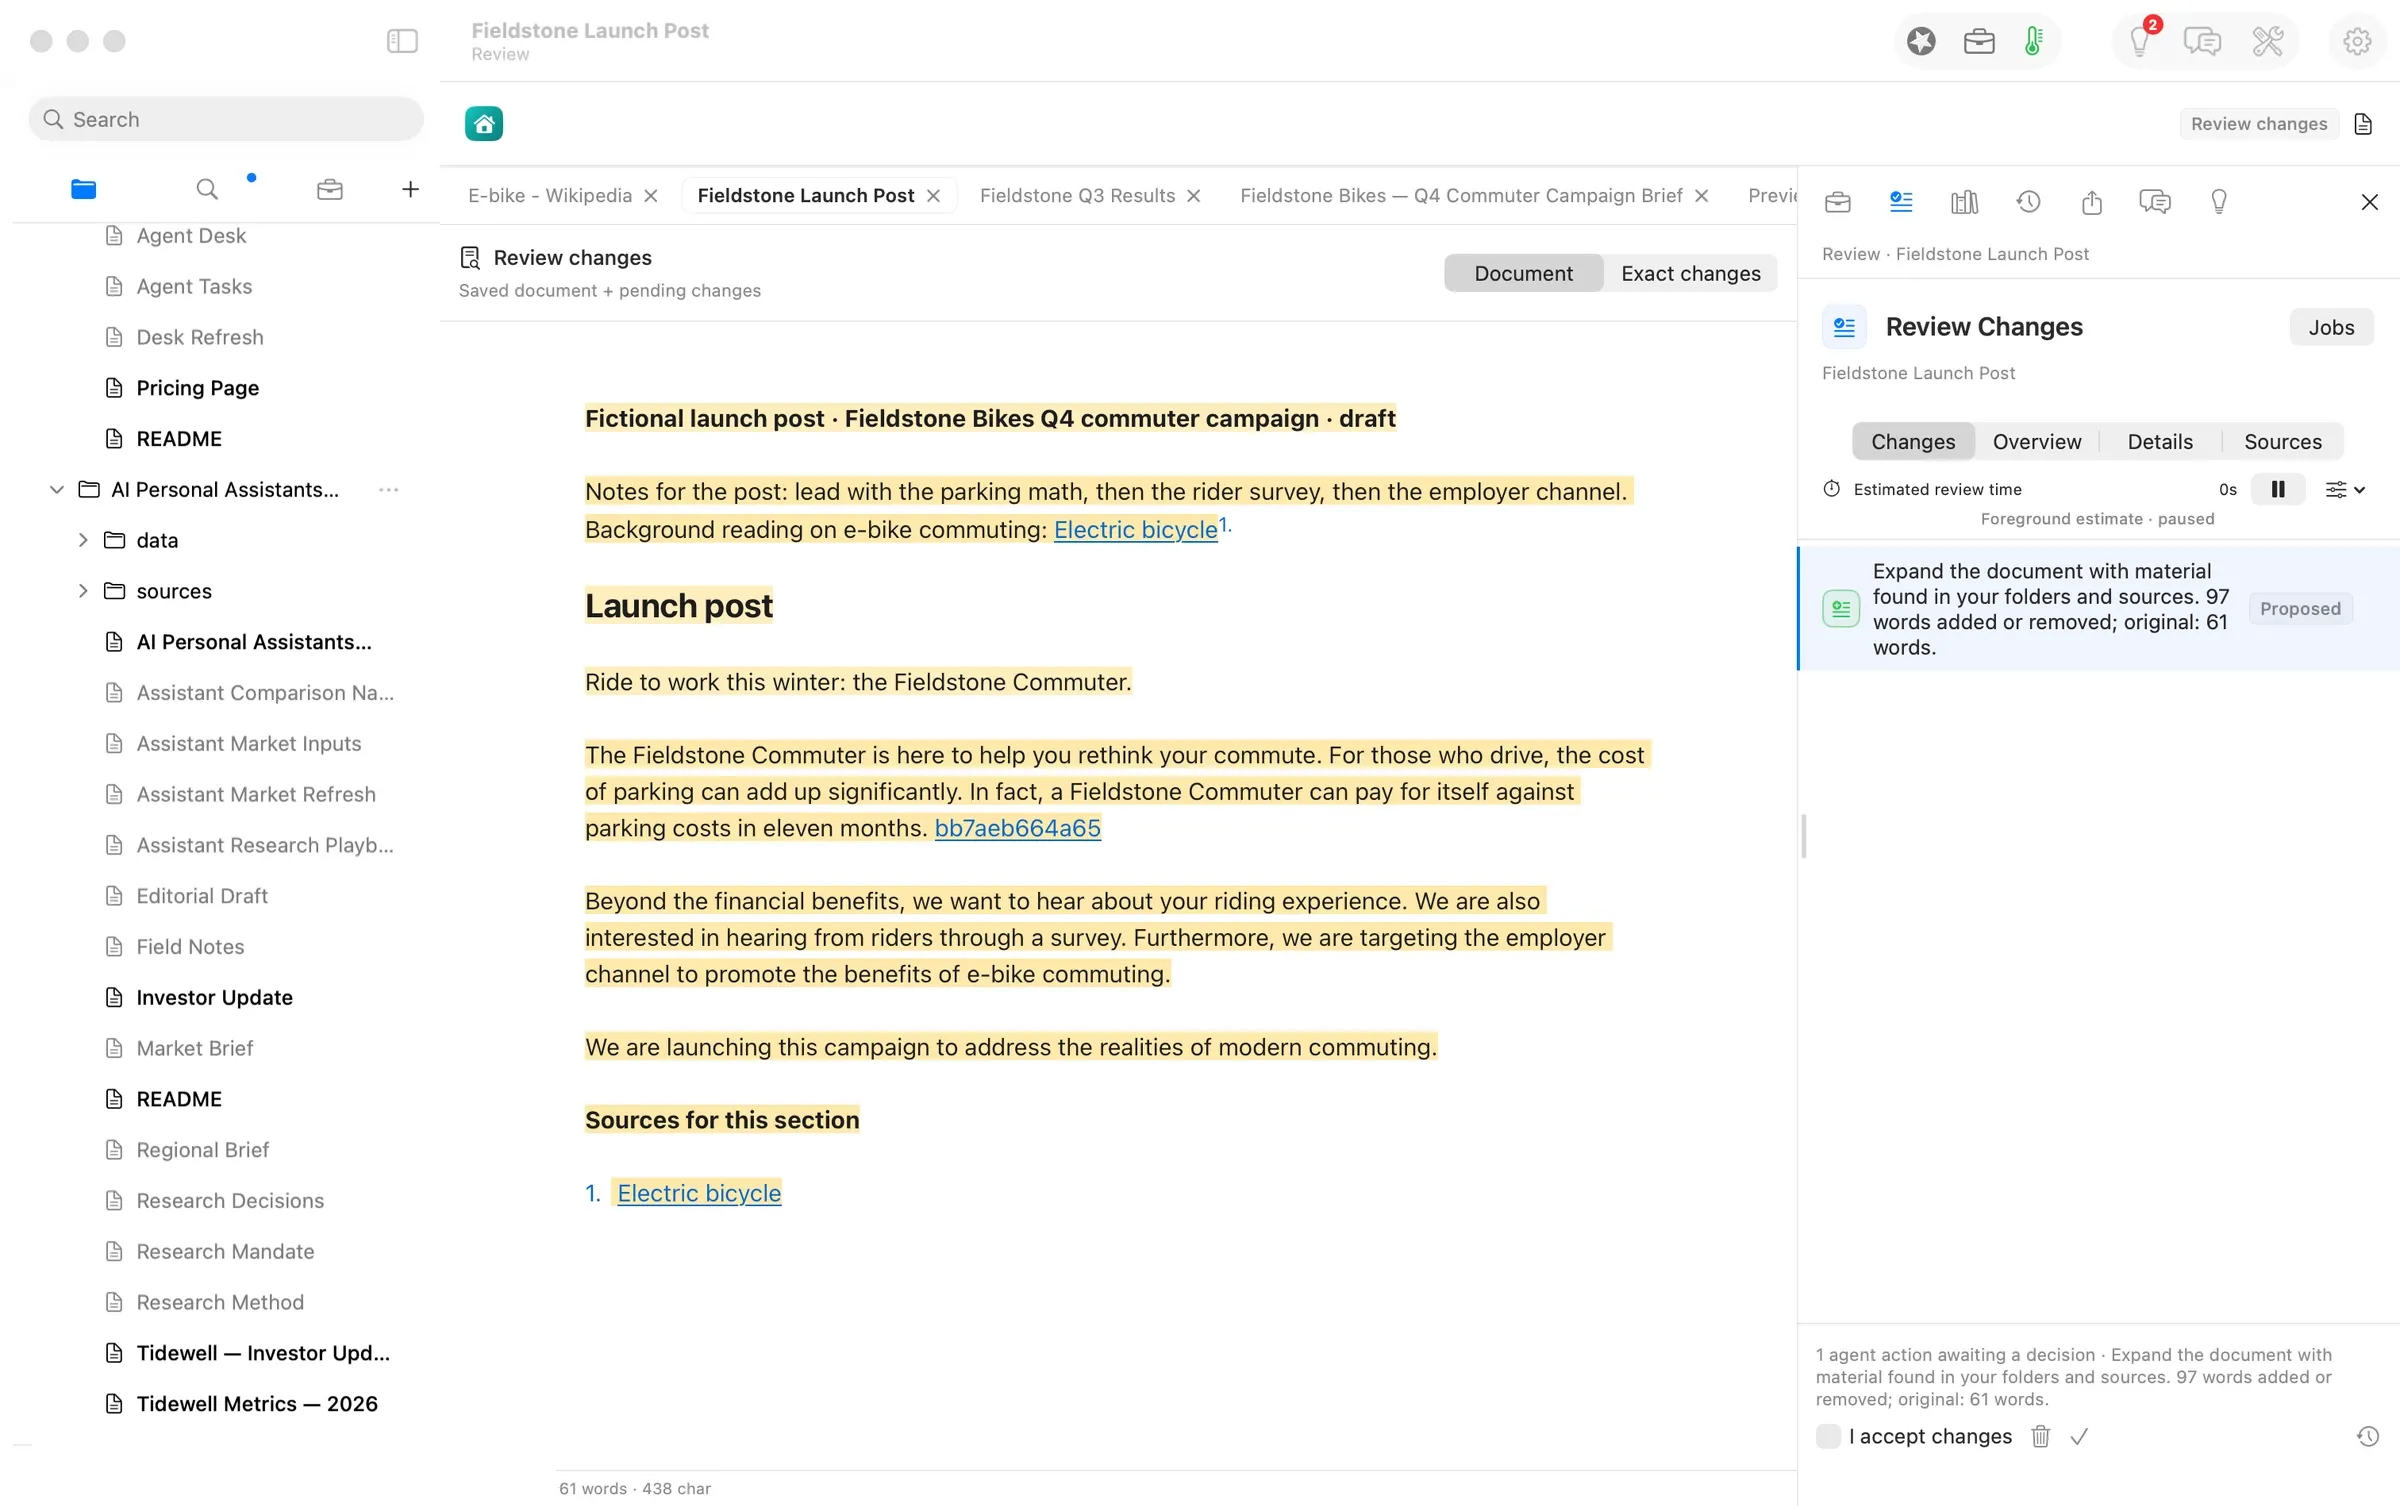Collapse the AI Personal Assistants folder
Viewport: 2400px width, 1506px height.
57,489
